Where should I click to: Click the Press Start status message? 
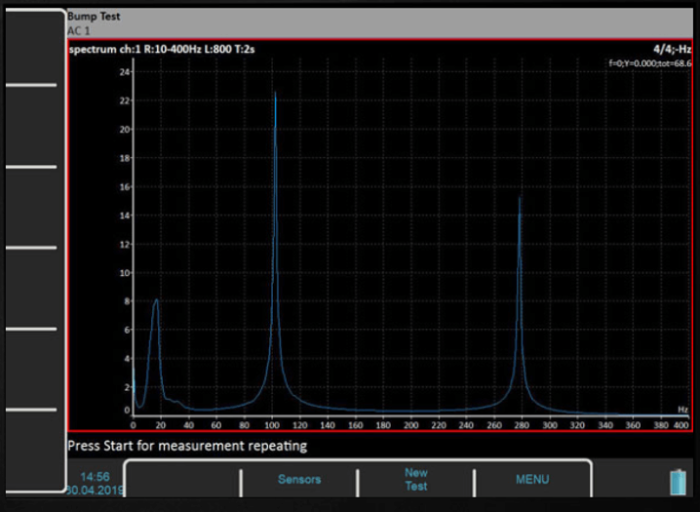click(187, 446)
